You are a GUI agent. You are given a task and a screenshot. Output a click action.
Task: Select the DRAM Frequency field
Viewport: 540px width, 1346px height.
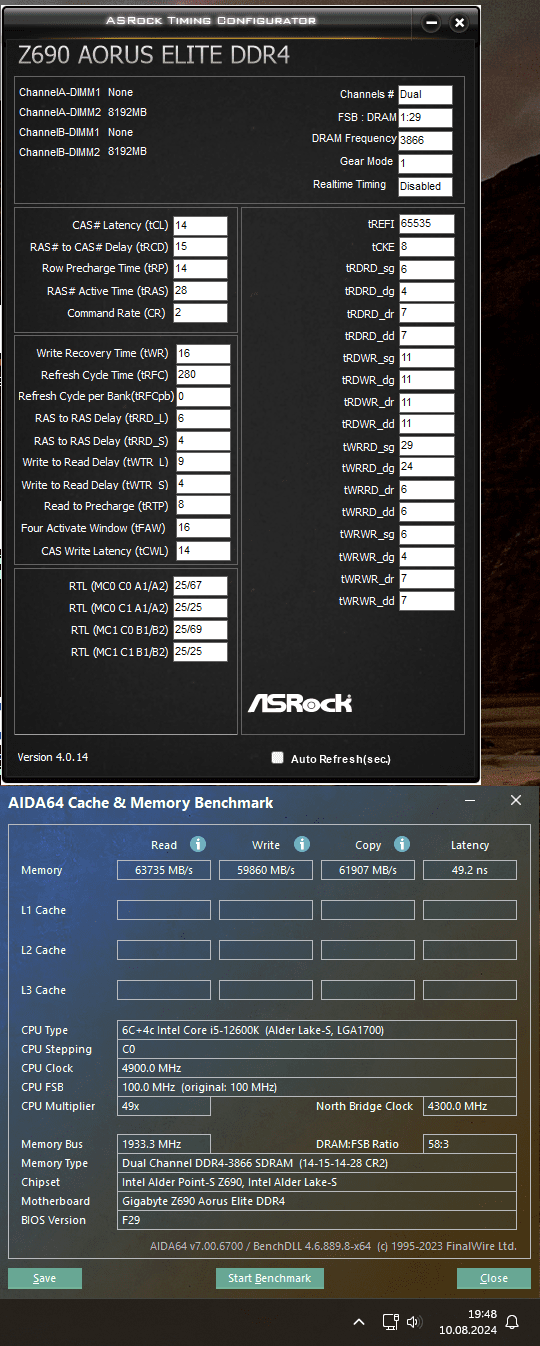click(425, 140)
